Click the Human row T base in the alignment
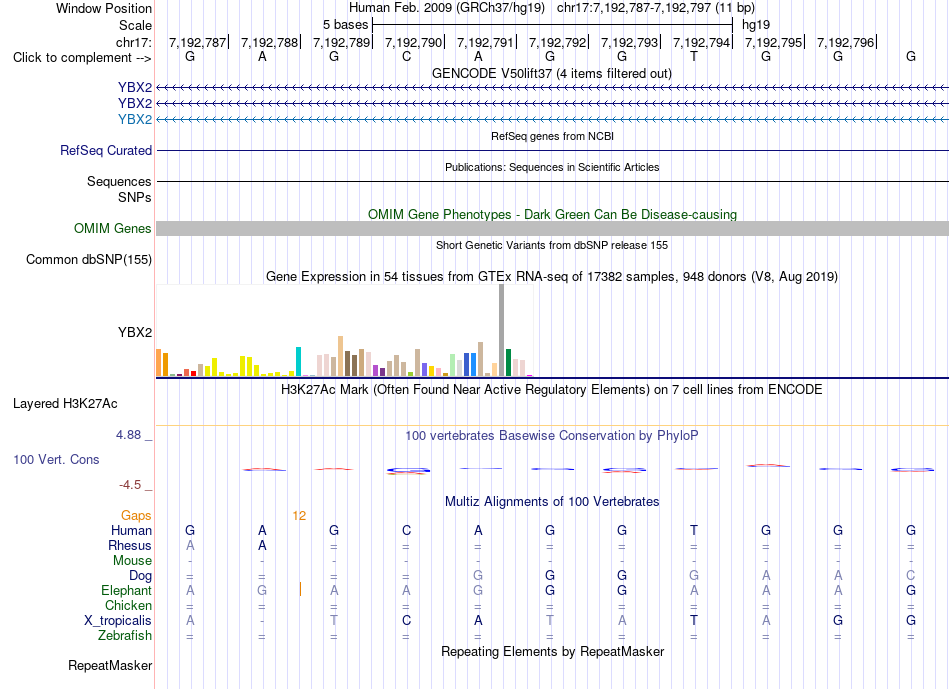This screenshot has height=689, width=950. point(694,530)
